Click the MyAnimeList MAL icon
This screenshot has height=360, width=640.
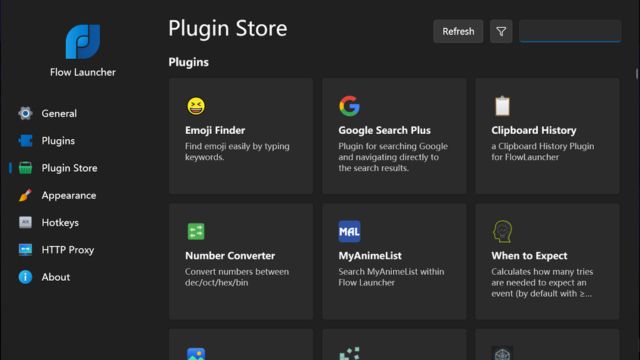point(349,231)
